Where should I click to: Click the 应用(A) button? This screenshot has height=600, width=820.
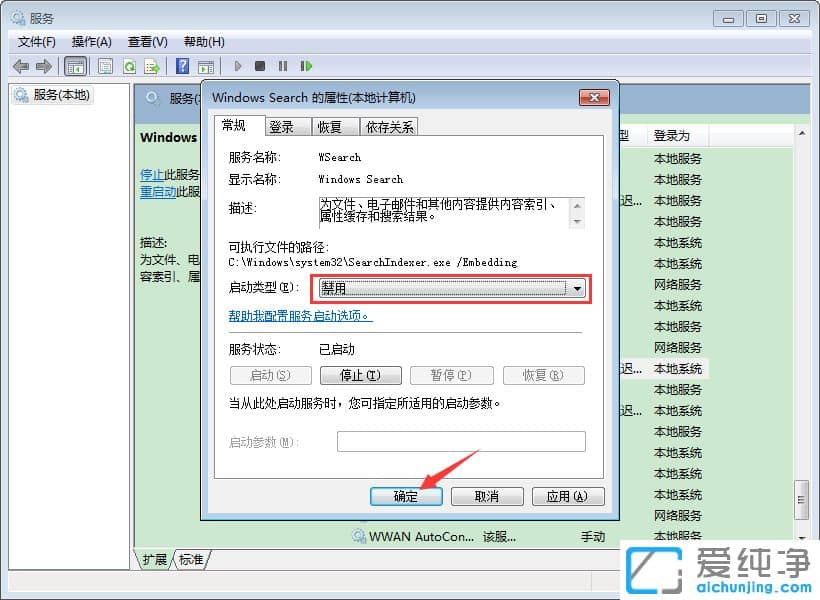568,496
